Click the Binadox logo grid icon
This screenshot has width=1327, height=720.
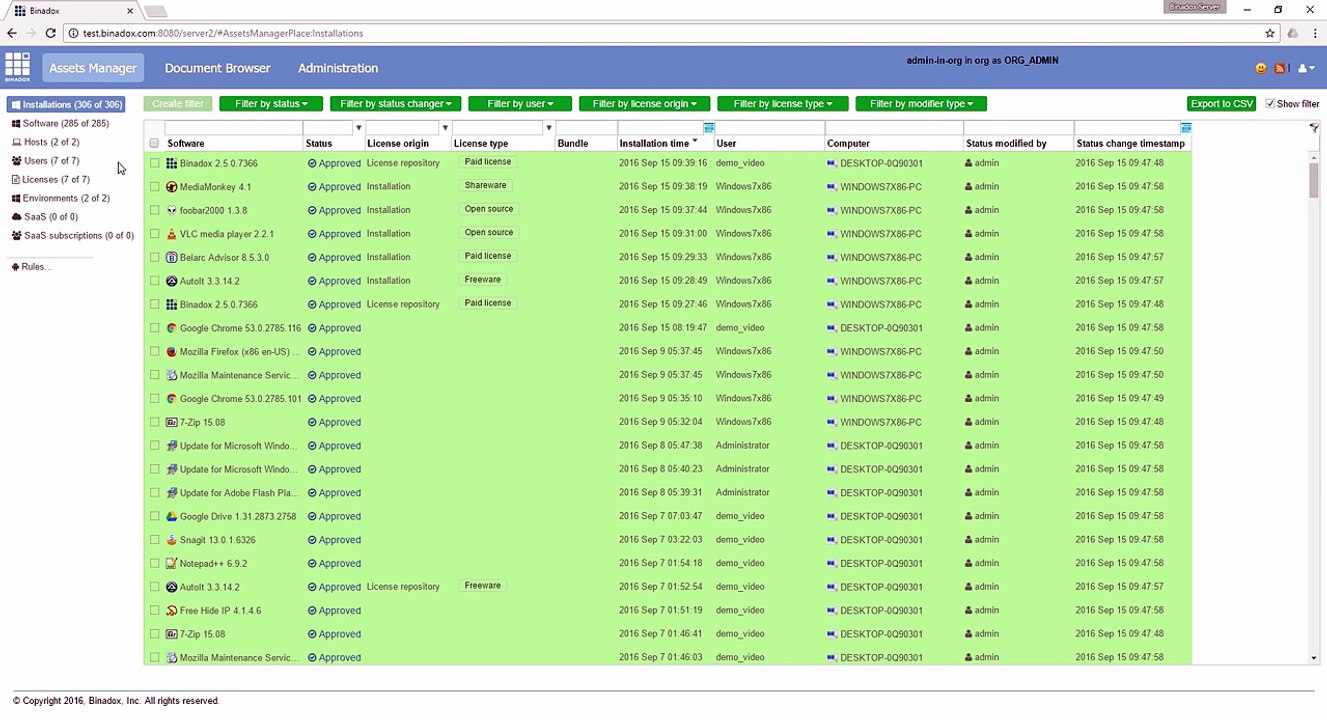17,66
